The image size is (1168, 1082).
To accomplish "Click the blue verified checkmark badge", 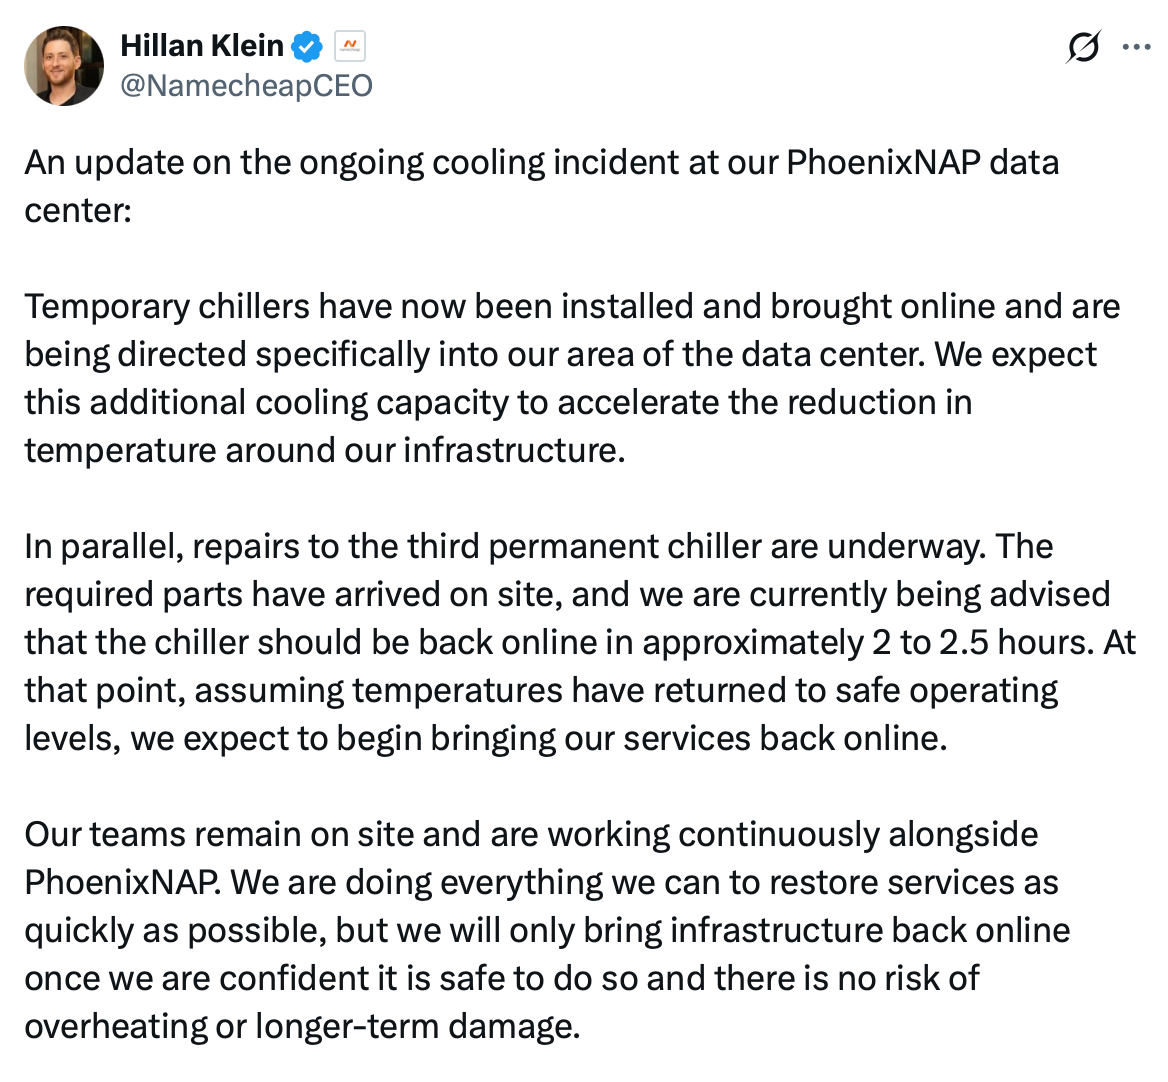I will [x=306, y=47].
